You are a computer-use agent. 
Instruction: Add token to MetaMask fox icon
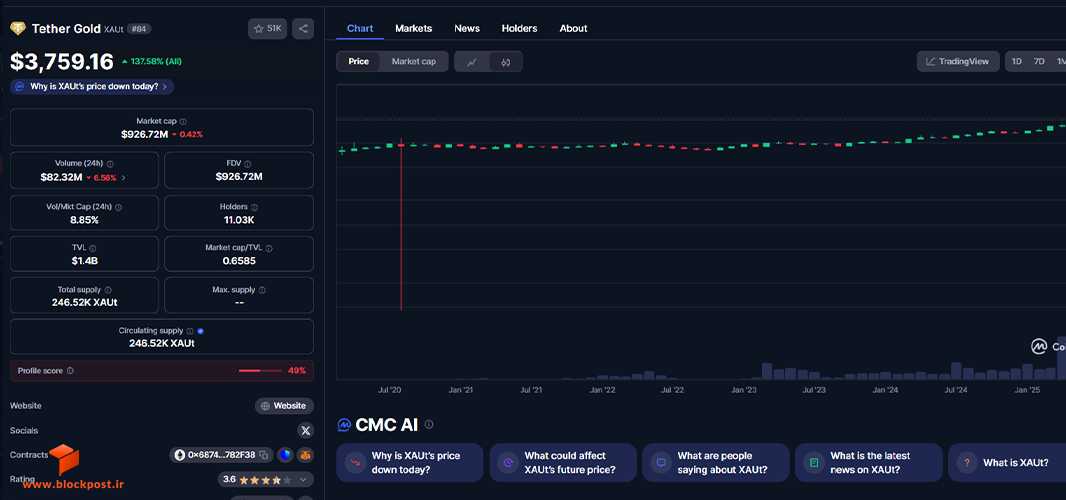305,454
